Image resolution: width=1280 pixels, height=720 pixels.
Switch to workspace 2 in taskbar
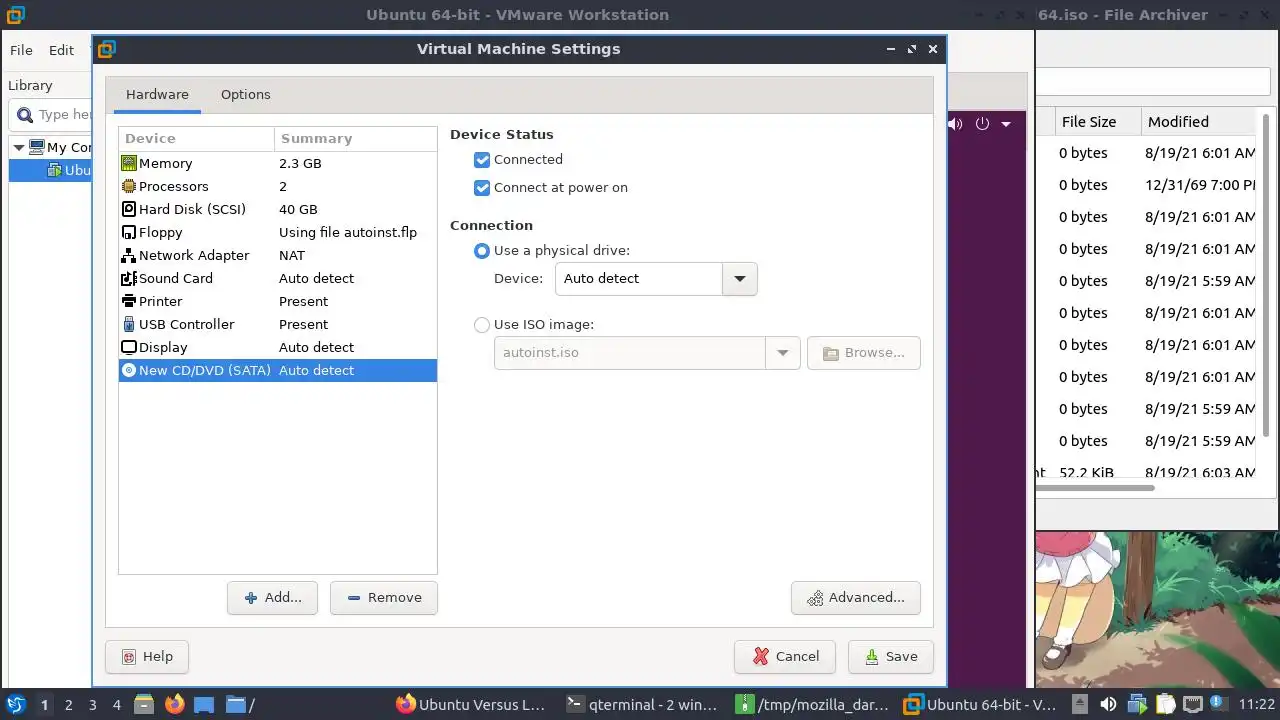pos(68,705)
